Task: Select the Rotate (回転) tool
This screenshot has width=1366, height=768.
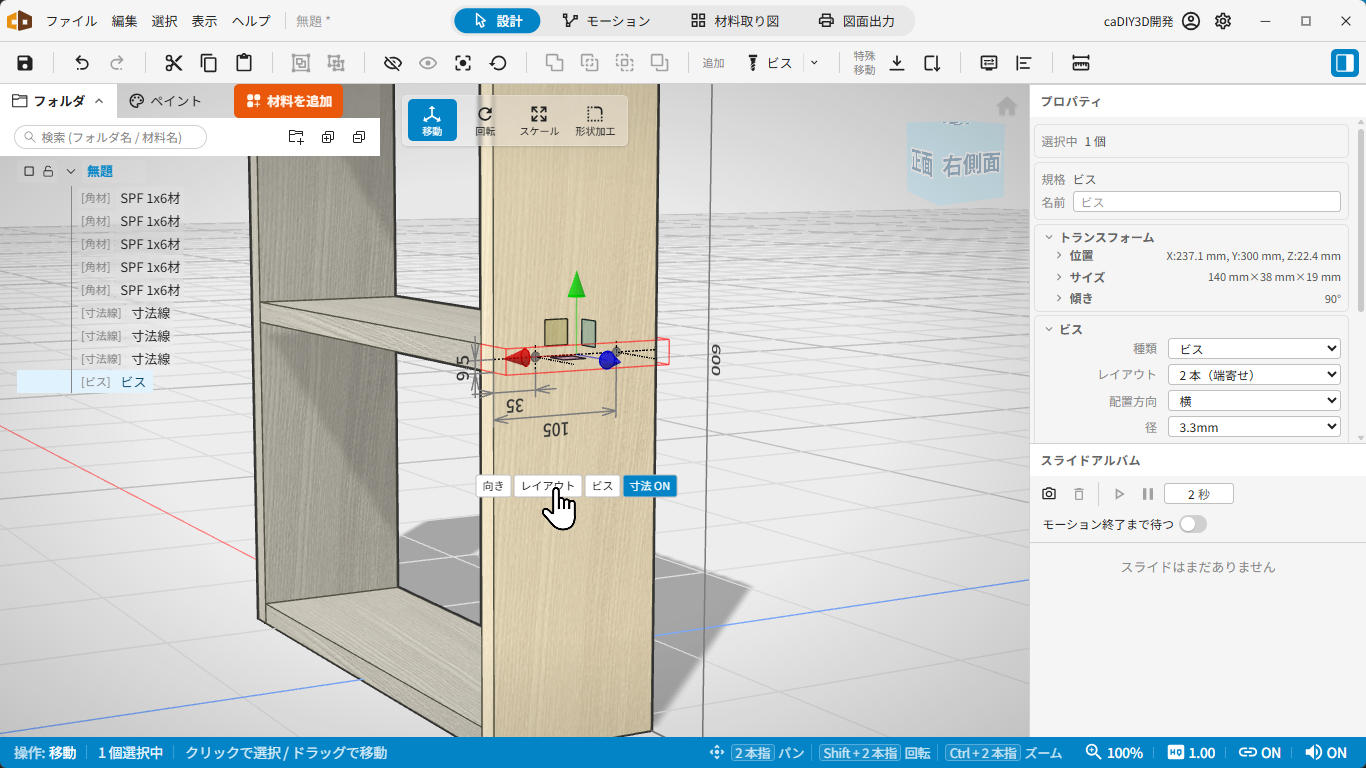Action: [x=485, y=120]
